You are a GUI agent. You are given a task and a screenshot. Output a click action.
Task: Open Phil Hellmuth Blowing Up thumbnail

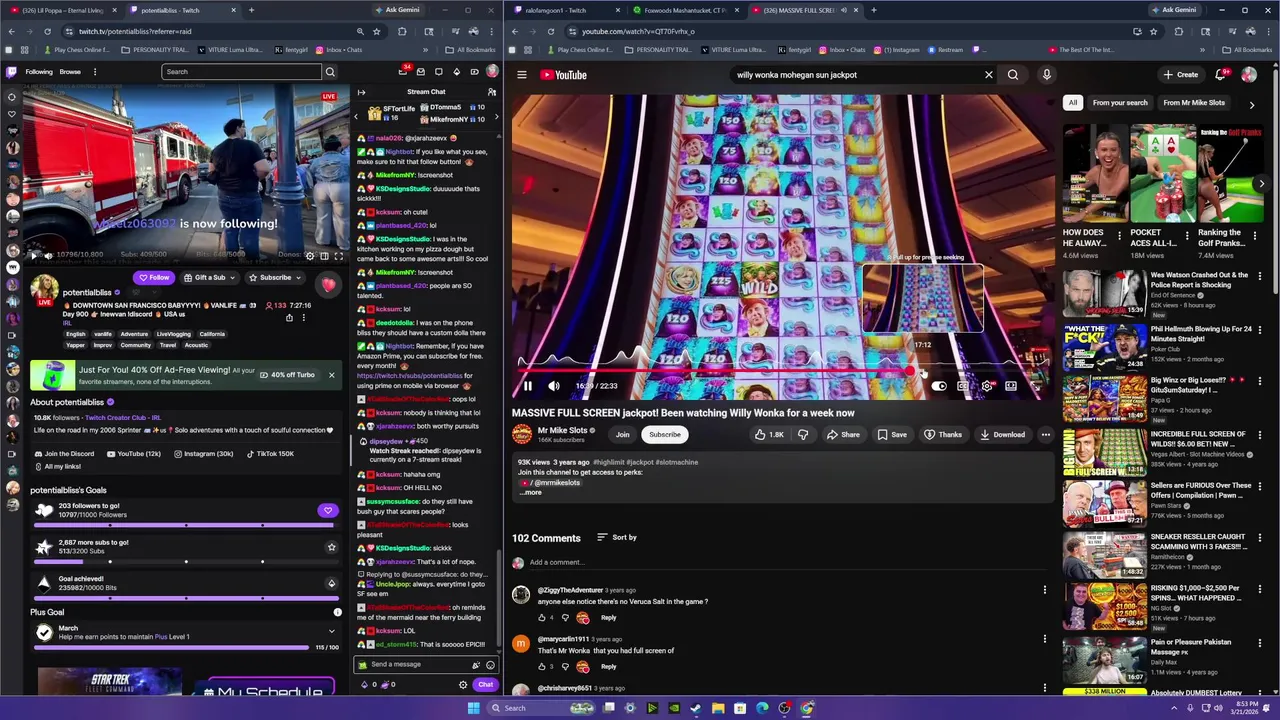tap(1104, 345)
